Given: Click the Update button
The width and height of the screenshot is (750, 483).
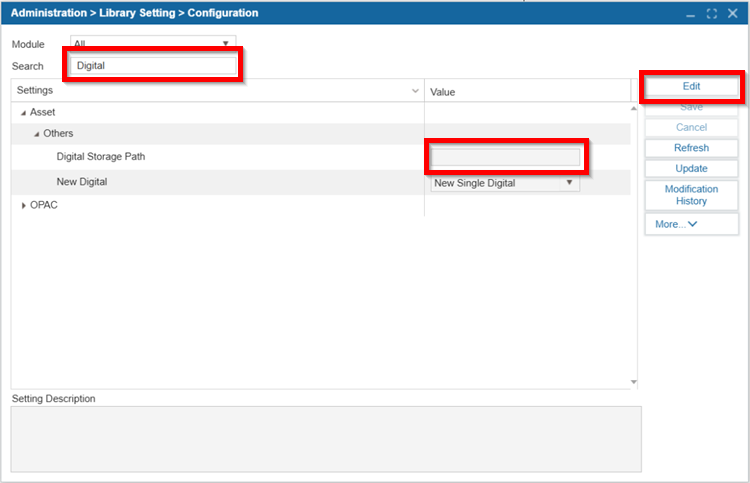Looking at the screenshot, I should coord(691,168).
